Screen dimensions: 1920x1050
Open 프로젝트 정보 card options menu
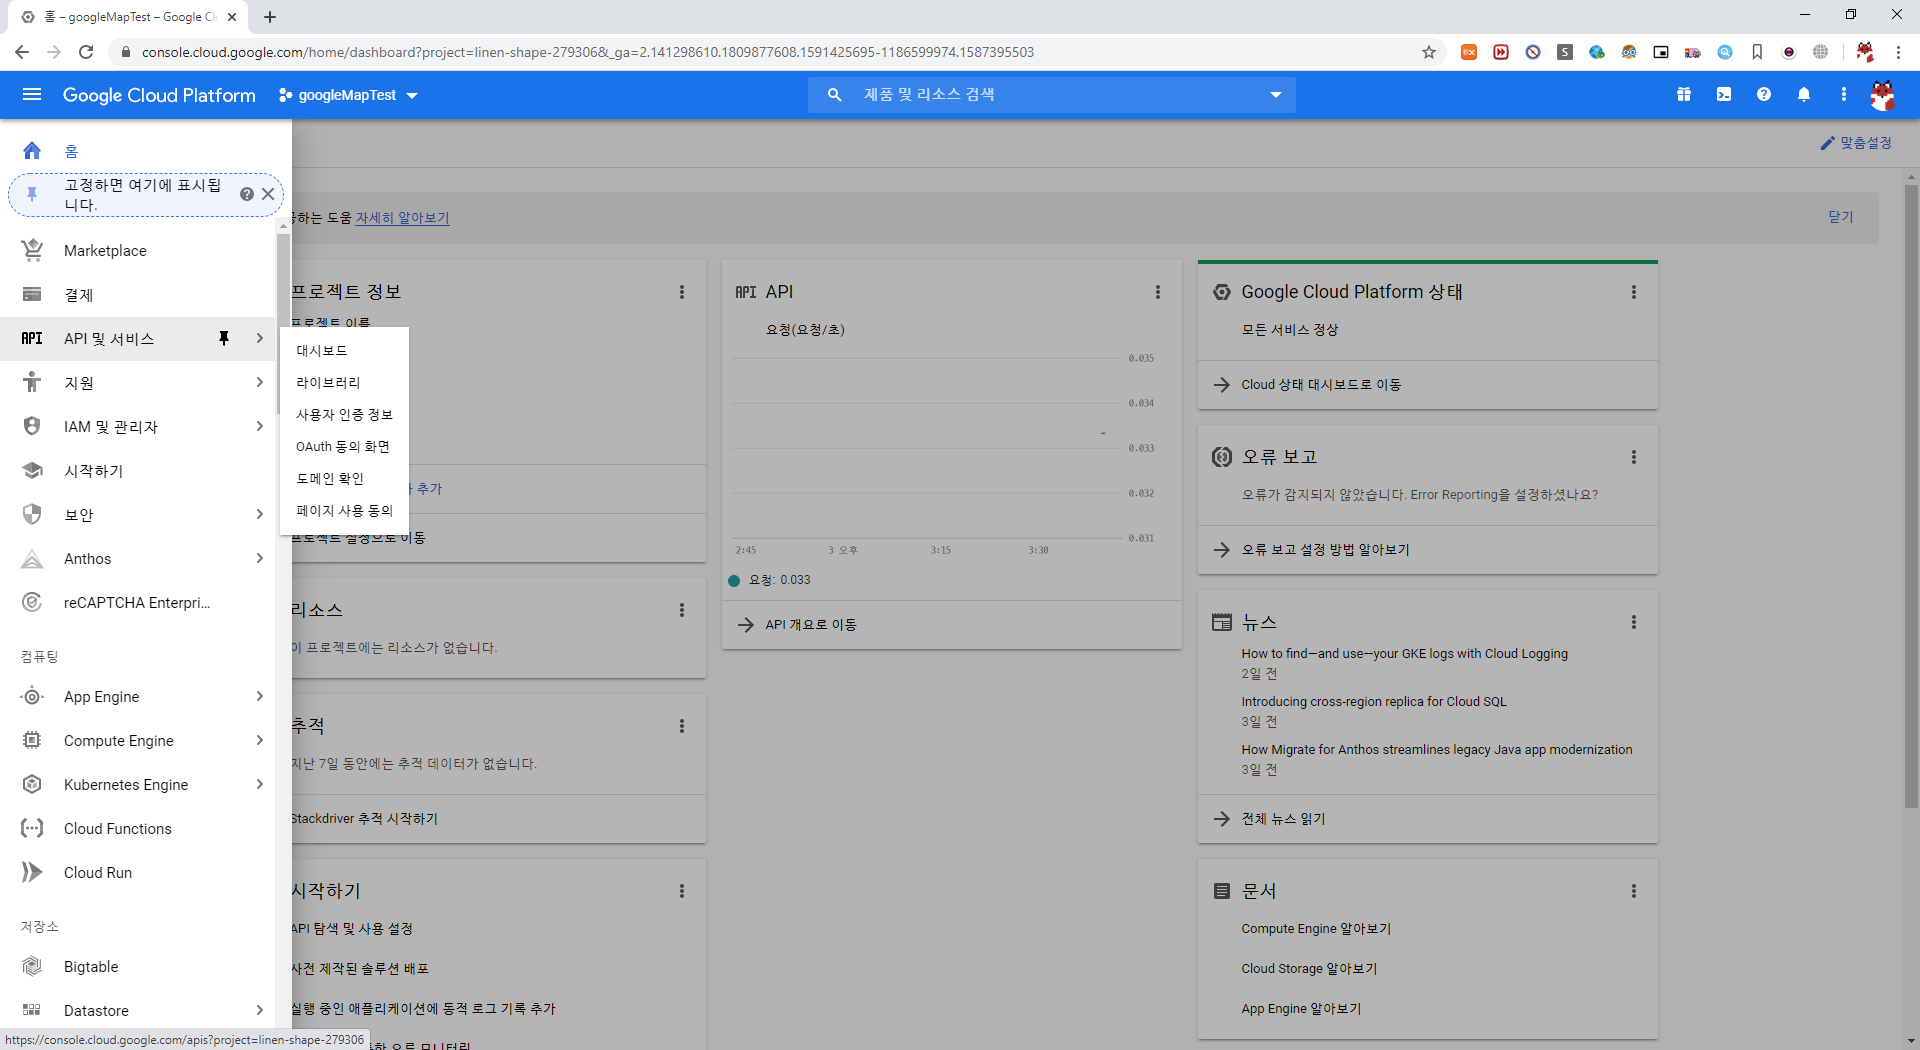[x=682, y=292]
